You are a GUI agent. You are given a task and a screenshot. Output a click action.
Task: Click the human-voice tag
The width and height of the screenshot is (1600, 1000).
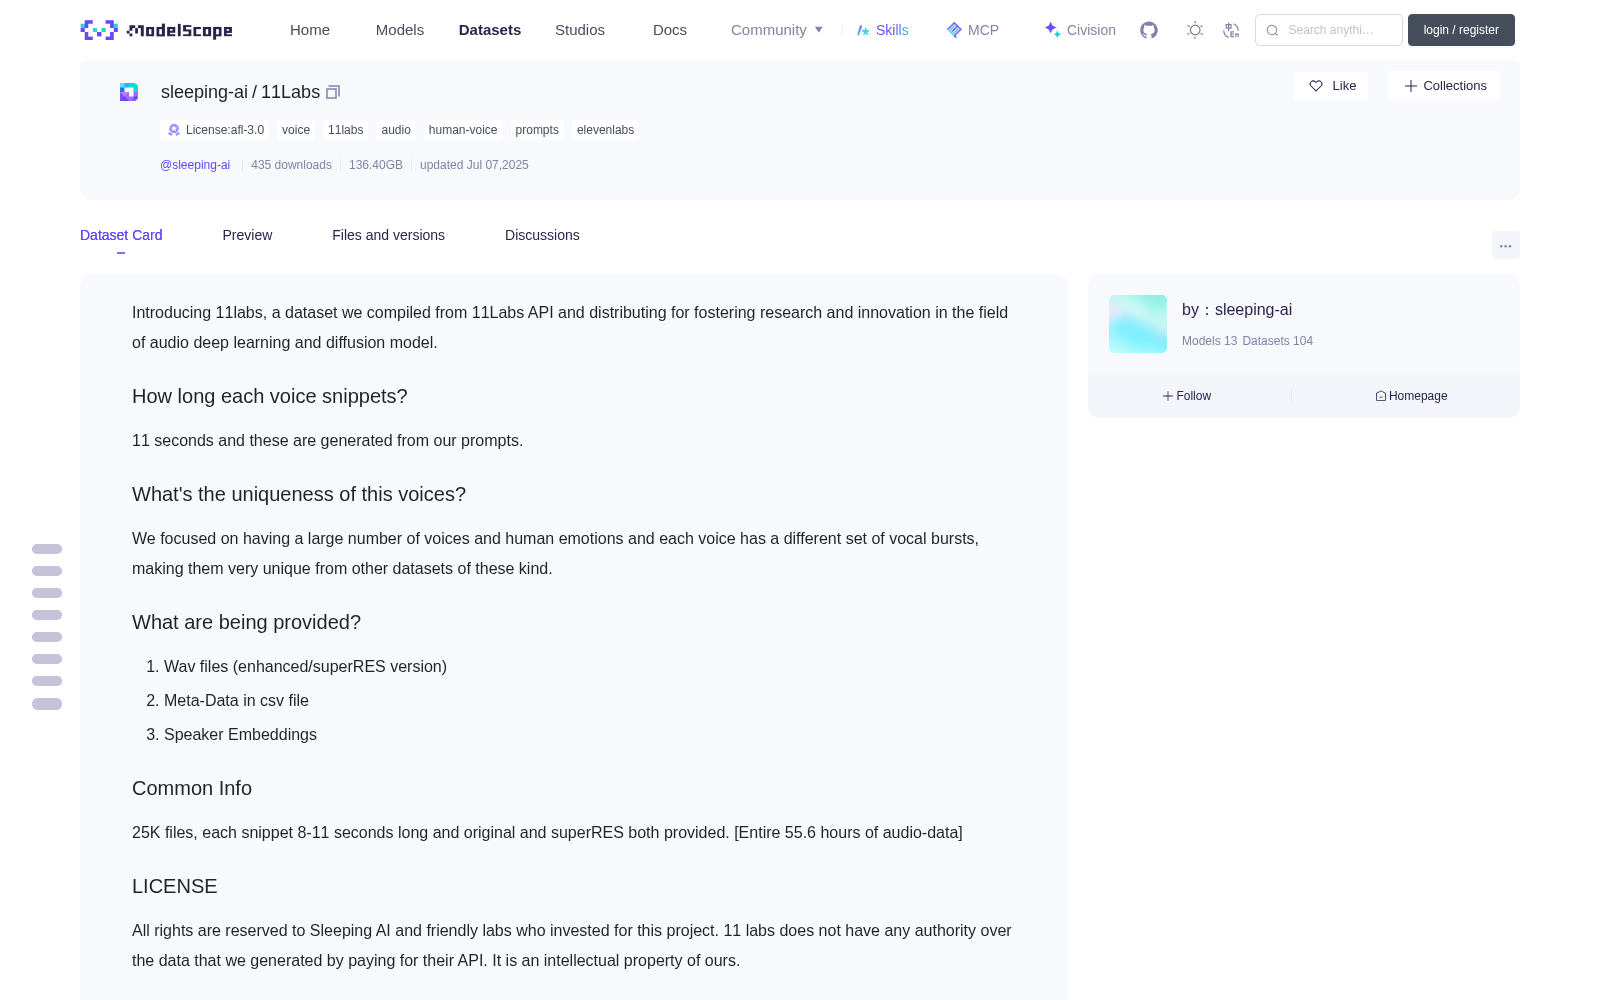click(x=463, y=130)
